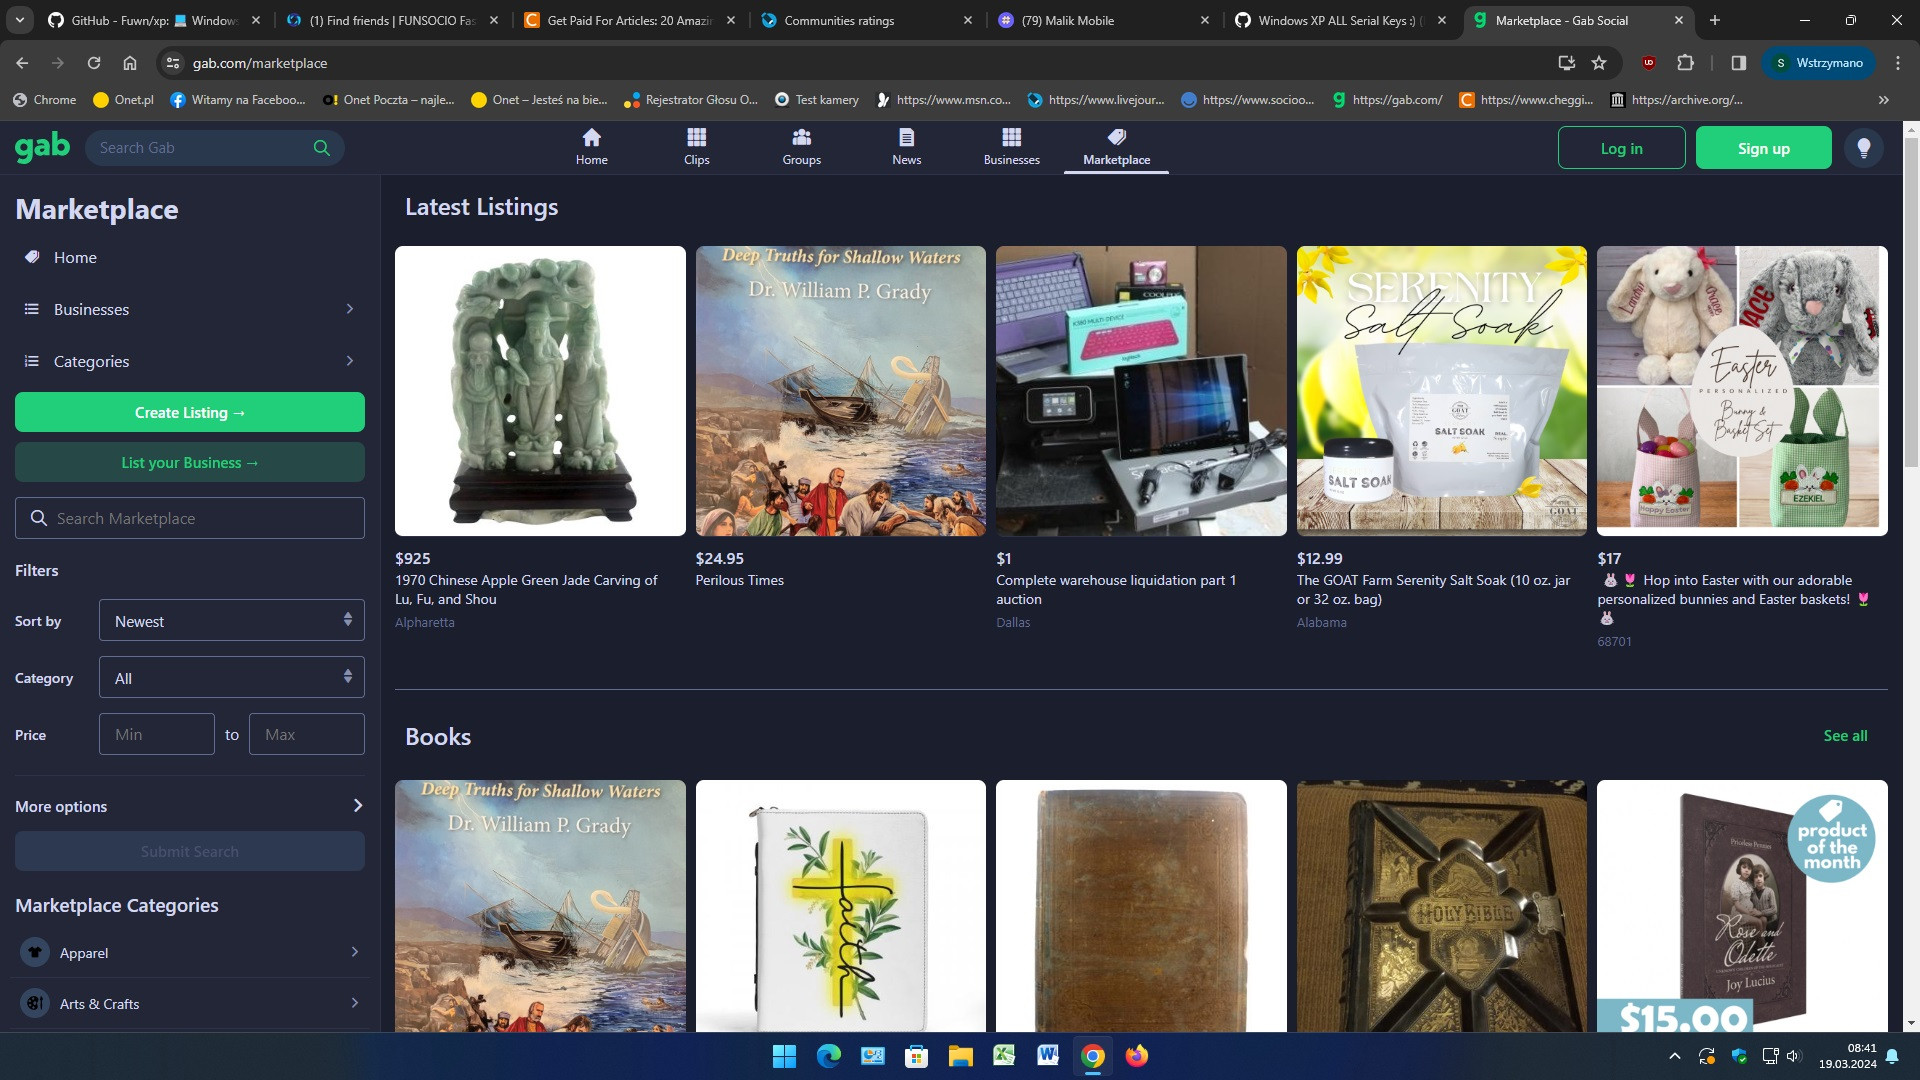The width and height of the screenshot is (1920, 1080).
Task: Click the install app icon in address bar
Action: [1566, 63]
